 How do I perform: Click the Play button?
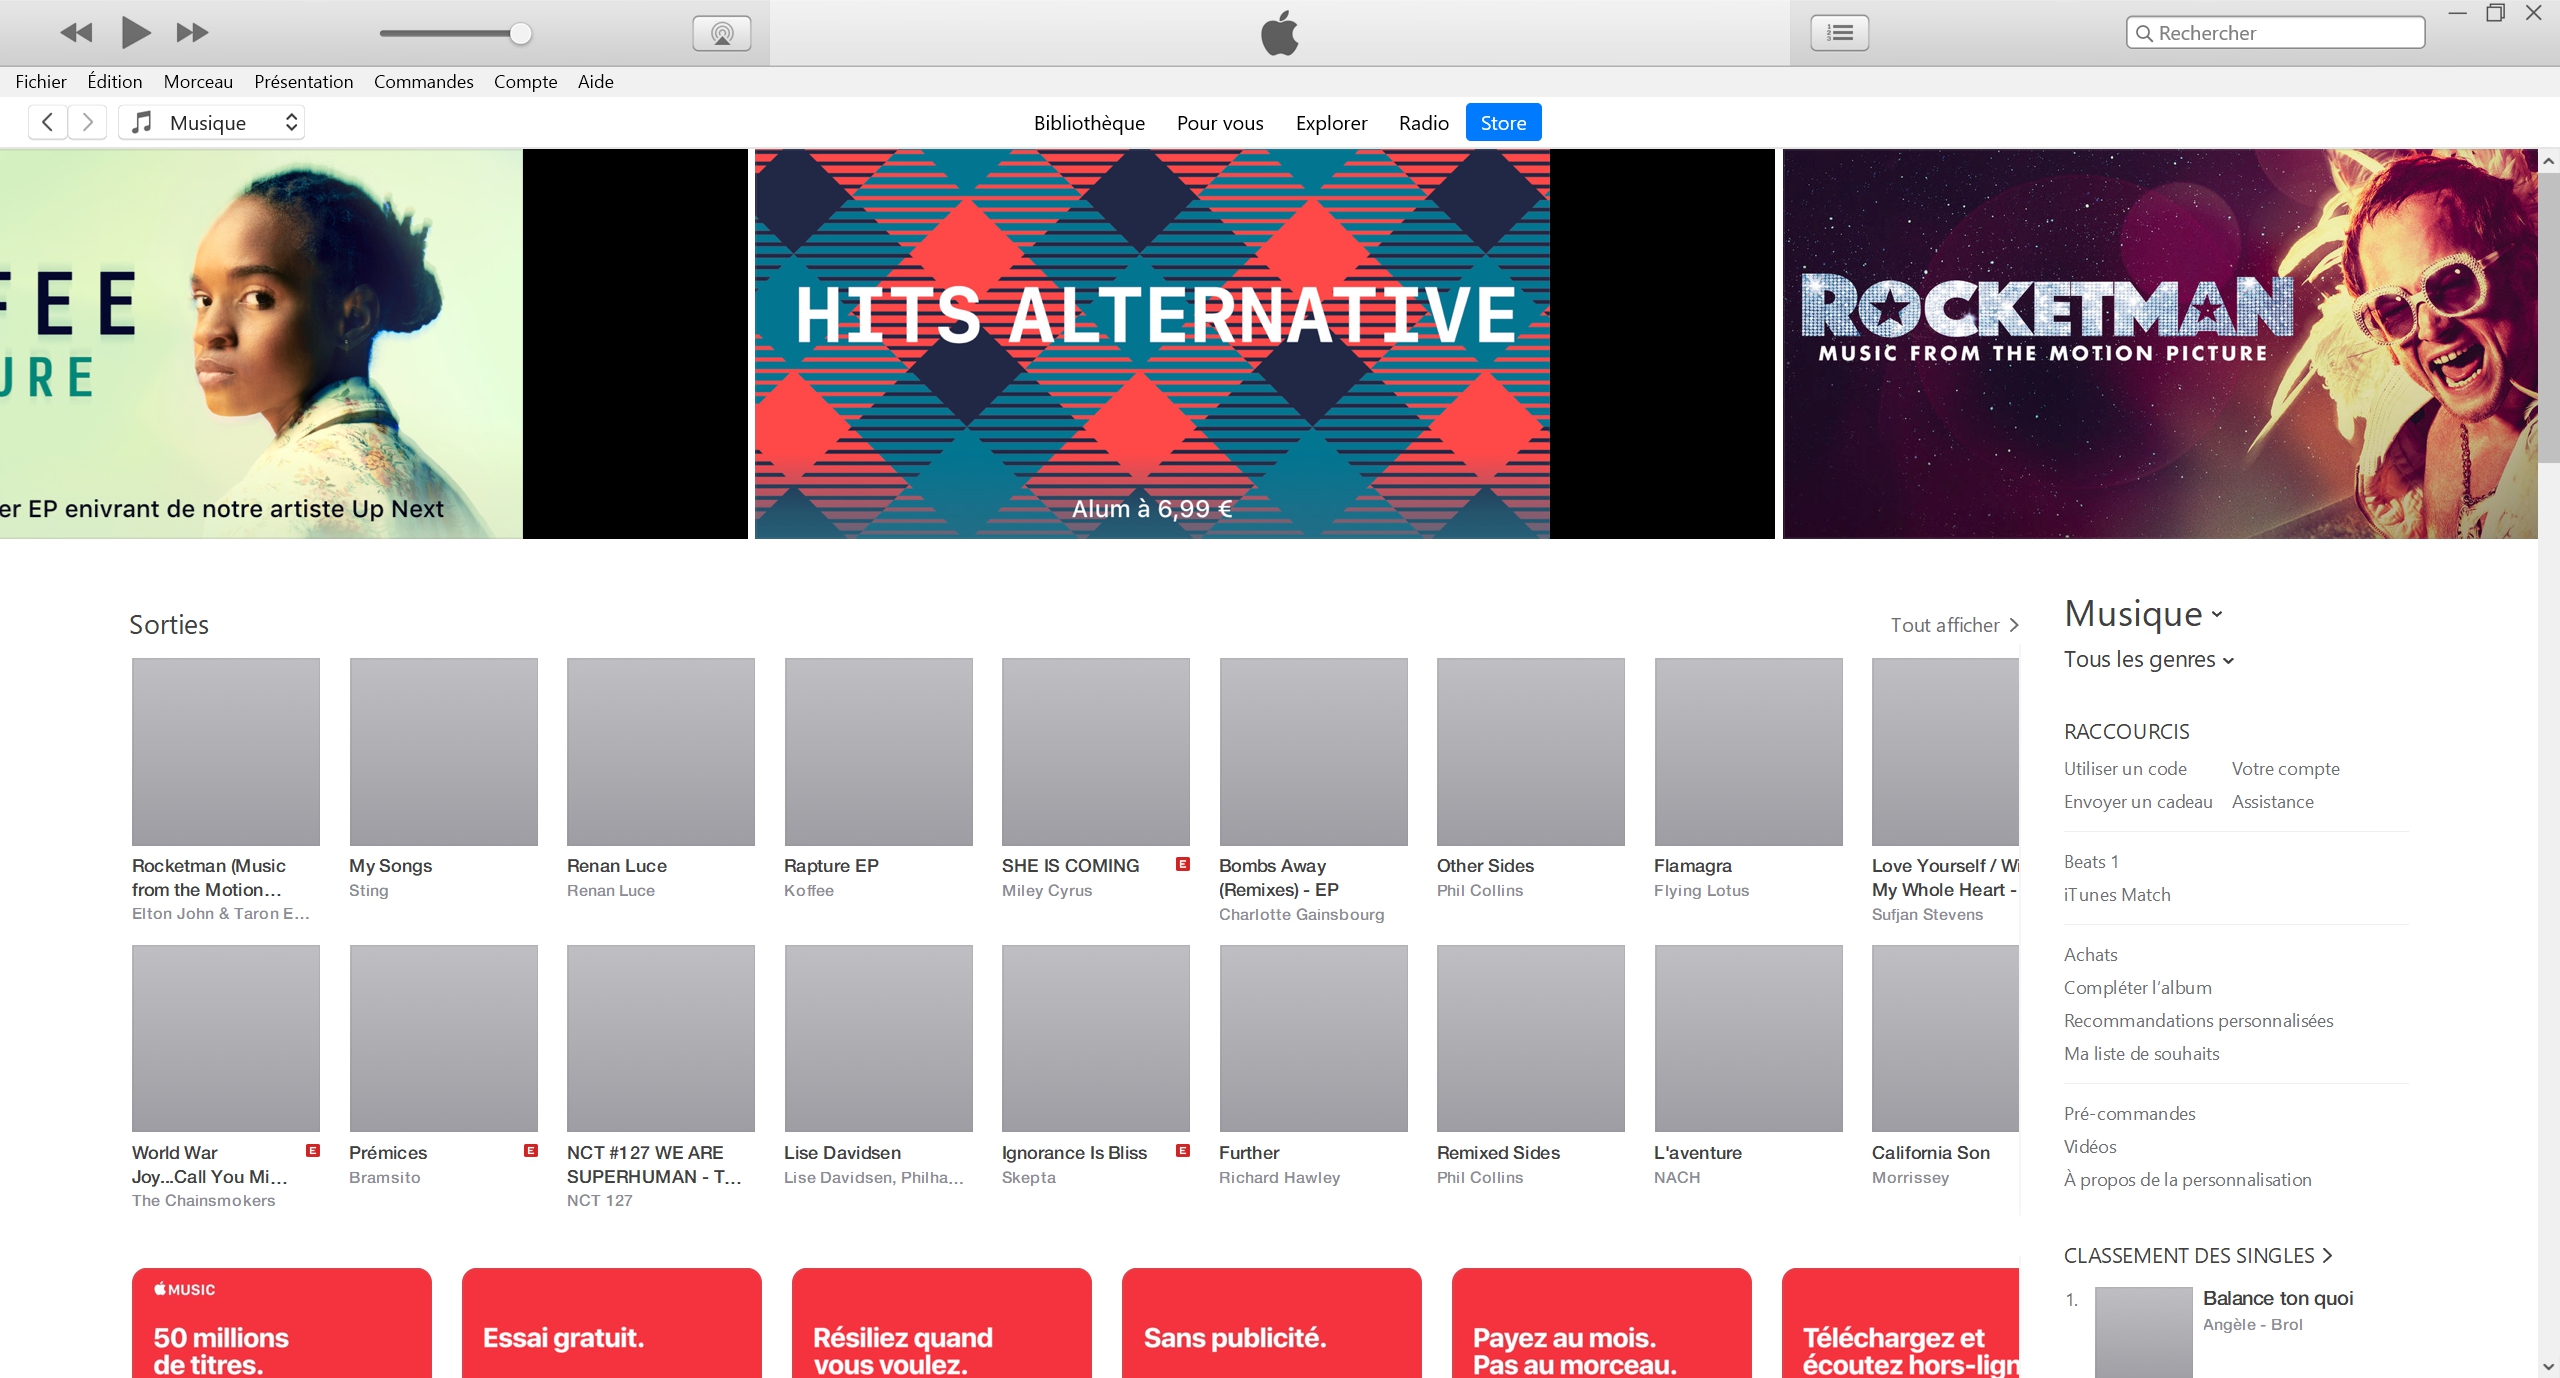[x=135, y=33]
